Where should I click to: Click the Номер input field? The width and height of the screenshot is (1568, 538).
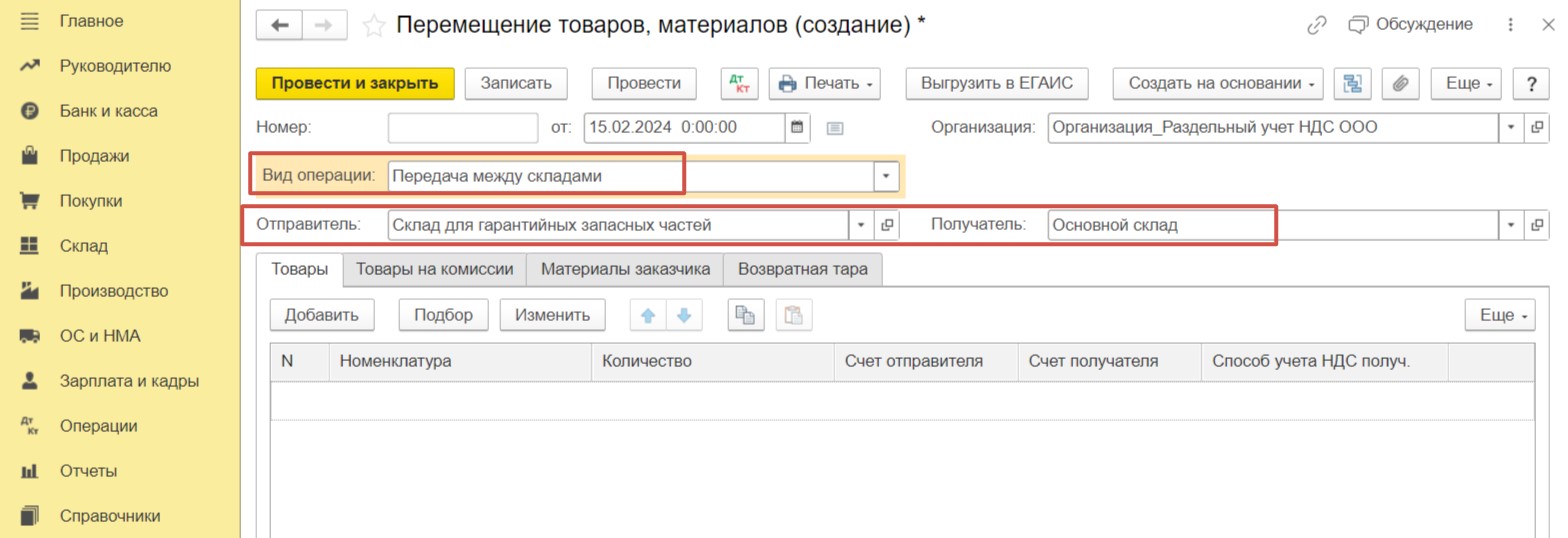(463, 128)
